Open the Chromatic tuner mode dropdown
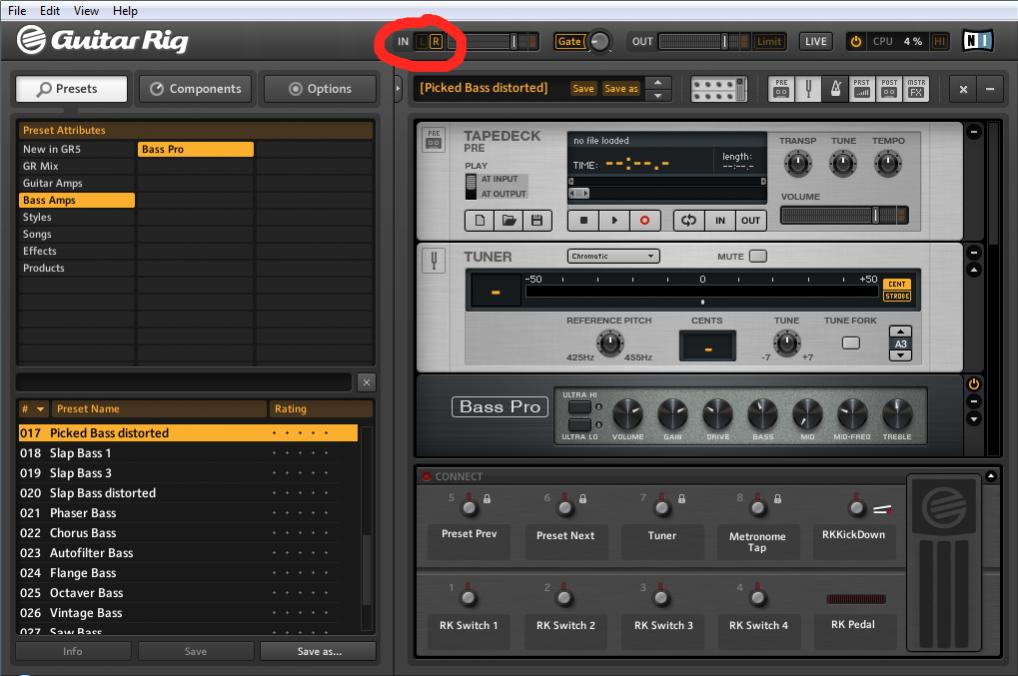 pos(614,256)
